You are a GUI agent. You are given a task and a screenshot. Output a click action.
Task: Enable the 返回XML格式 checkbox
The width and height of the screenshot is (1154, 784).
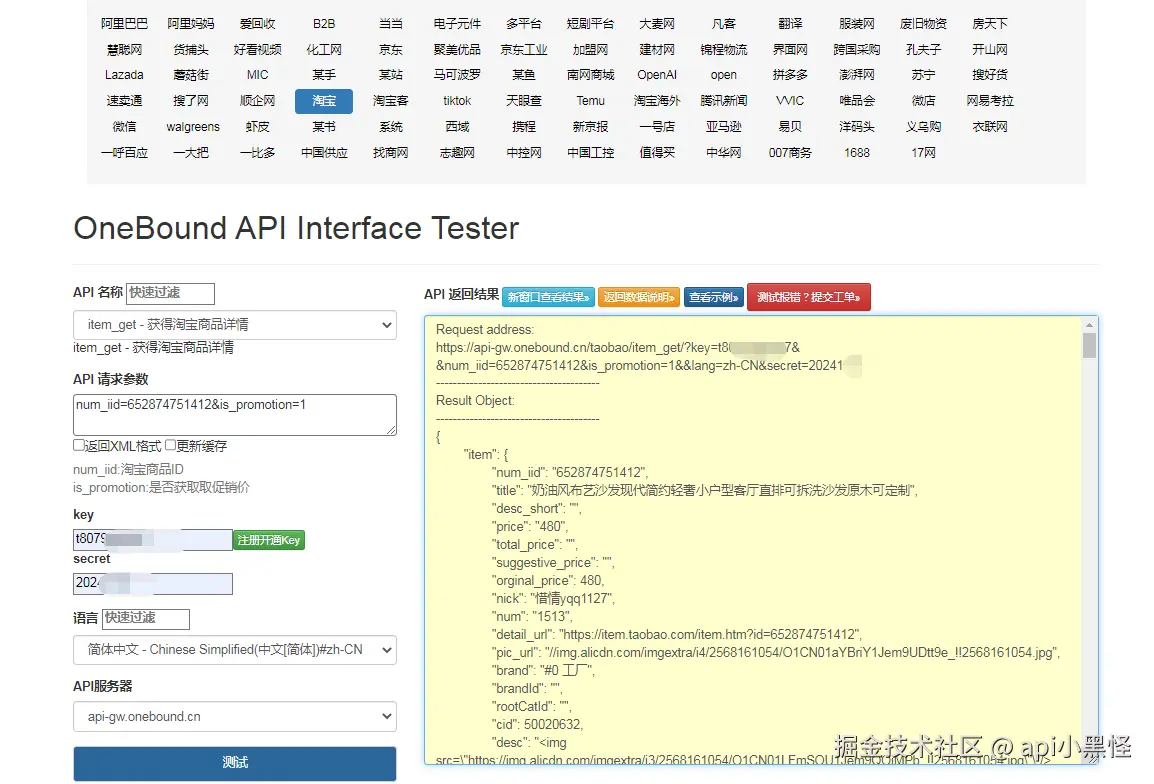[x=79, y=445]
